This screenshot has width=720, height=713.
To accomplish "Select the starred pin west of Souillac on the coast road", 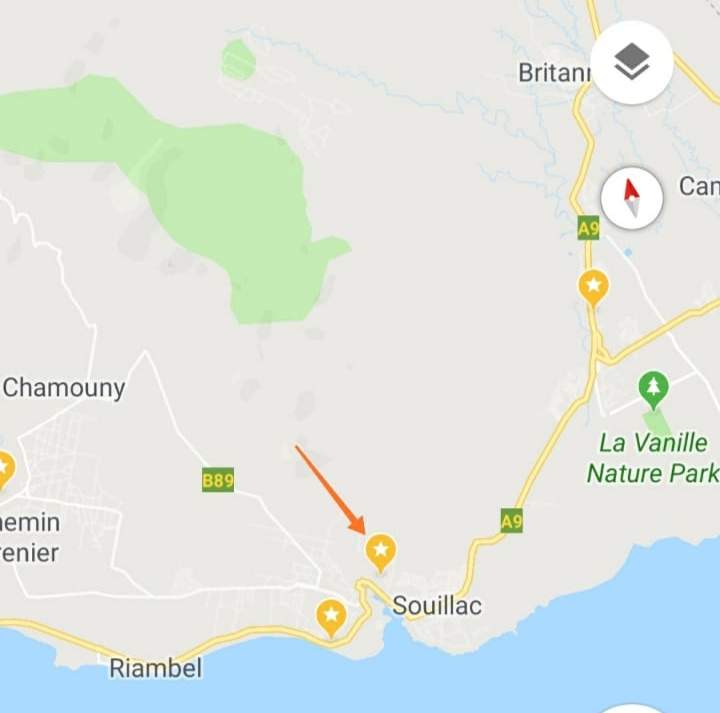I will coord(332,618).
